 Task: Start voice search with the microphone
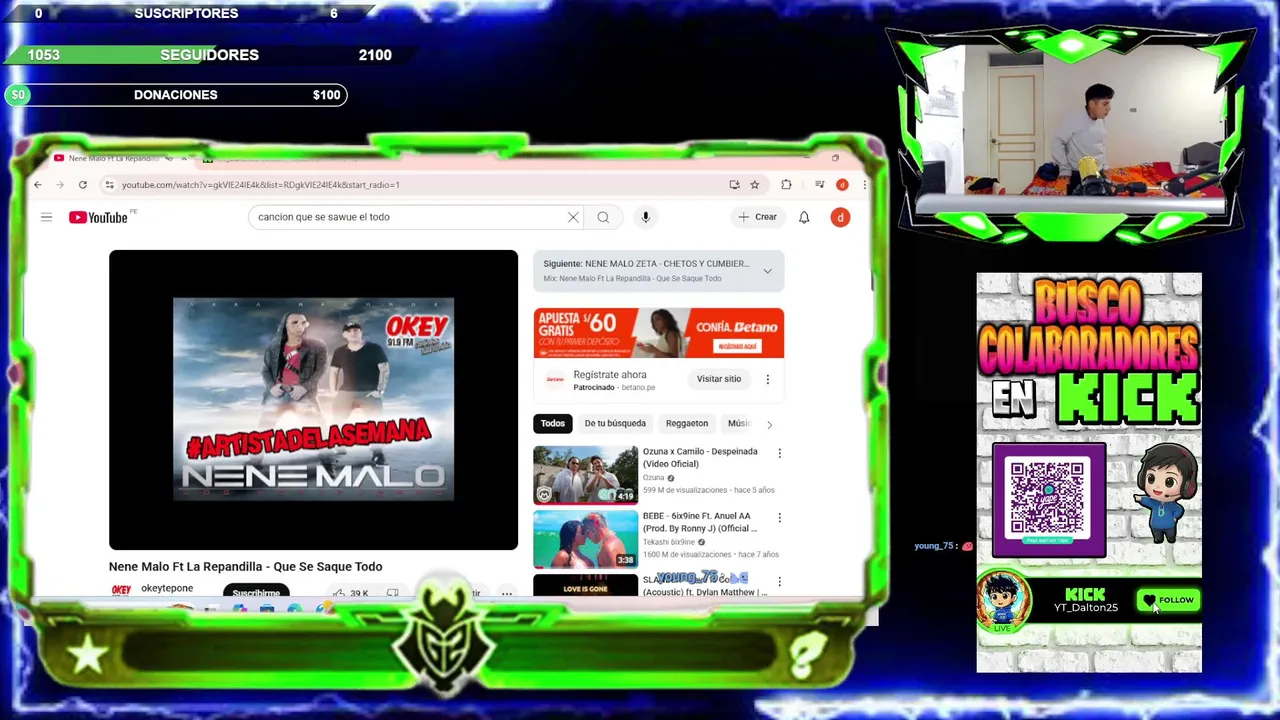645,217
